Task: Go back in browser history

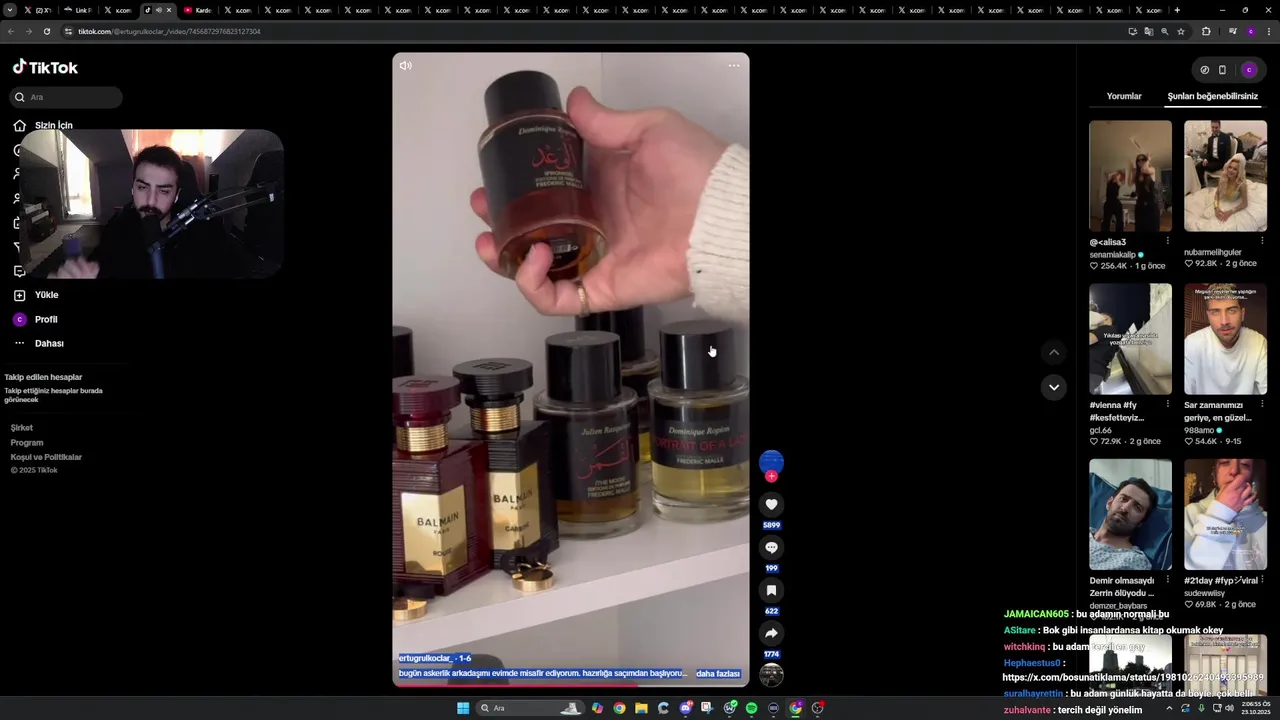Action: pyautogui.click(x=11, y=31)
